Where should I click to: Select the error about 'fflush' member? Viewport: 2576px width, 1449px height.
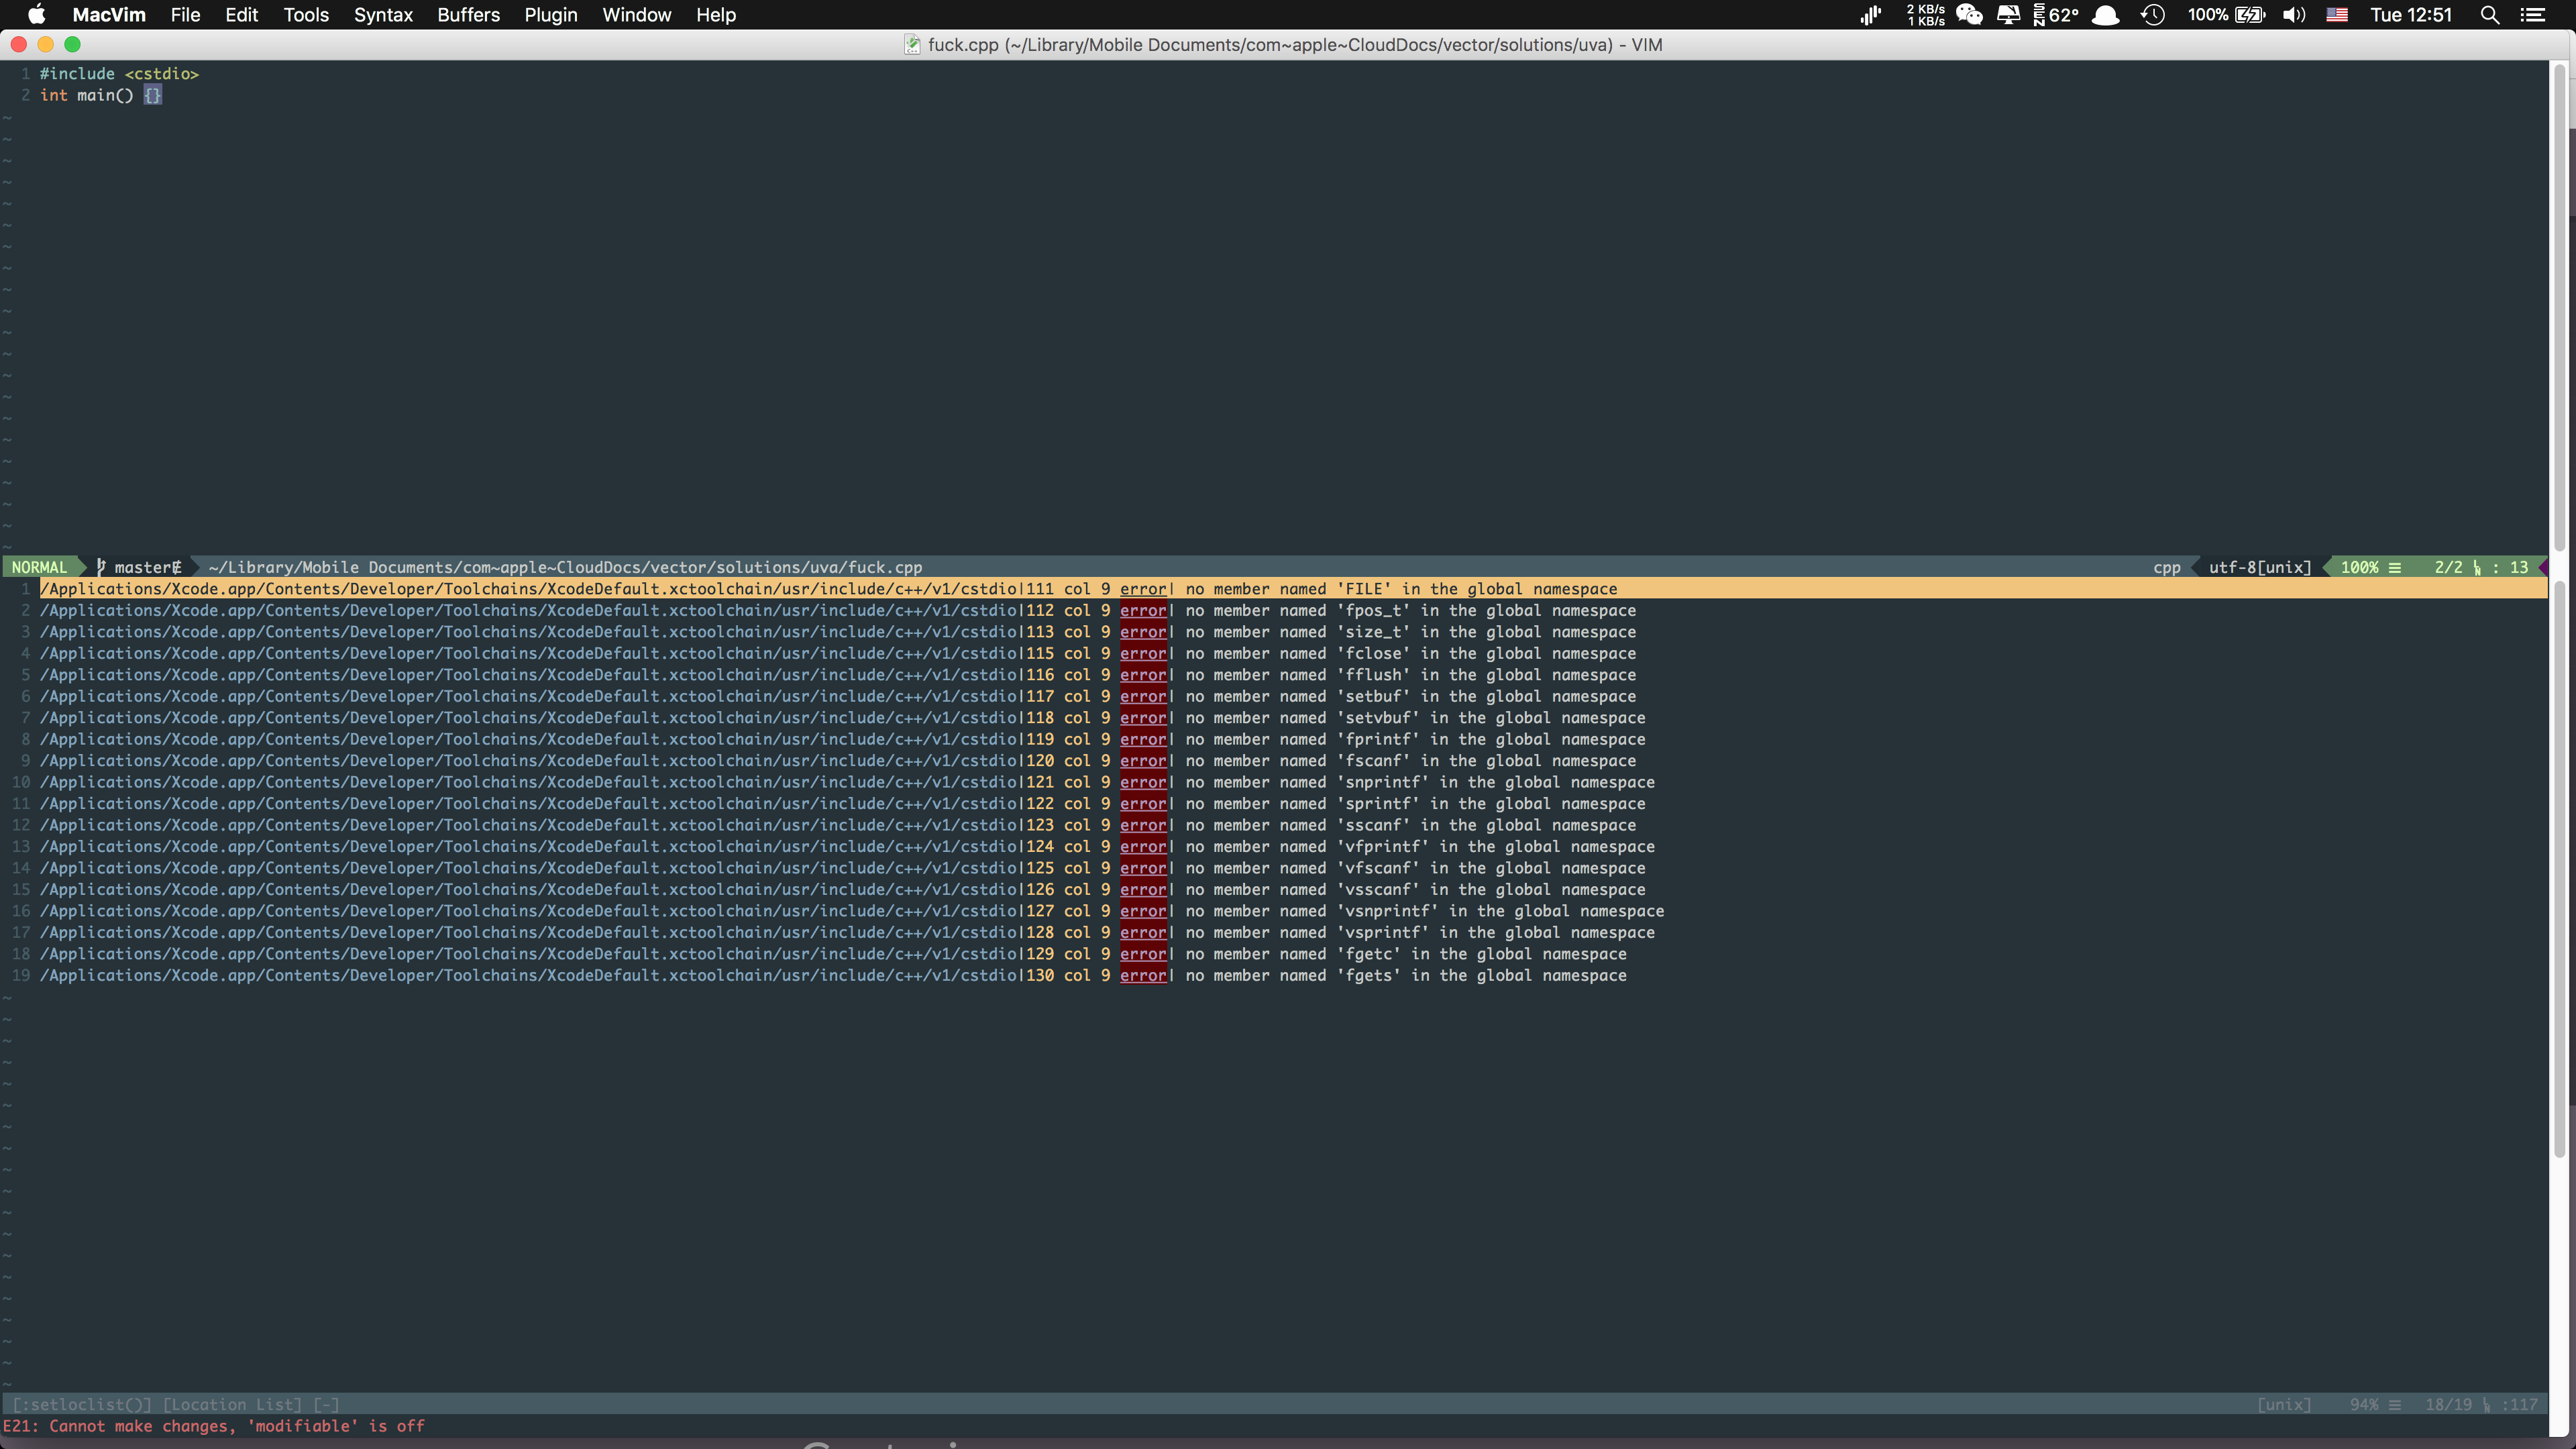838,675
